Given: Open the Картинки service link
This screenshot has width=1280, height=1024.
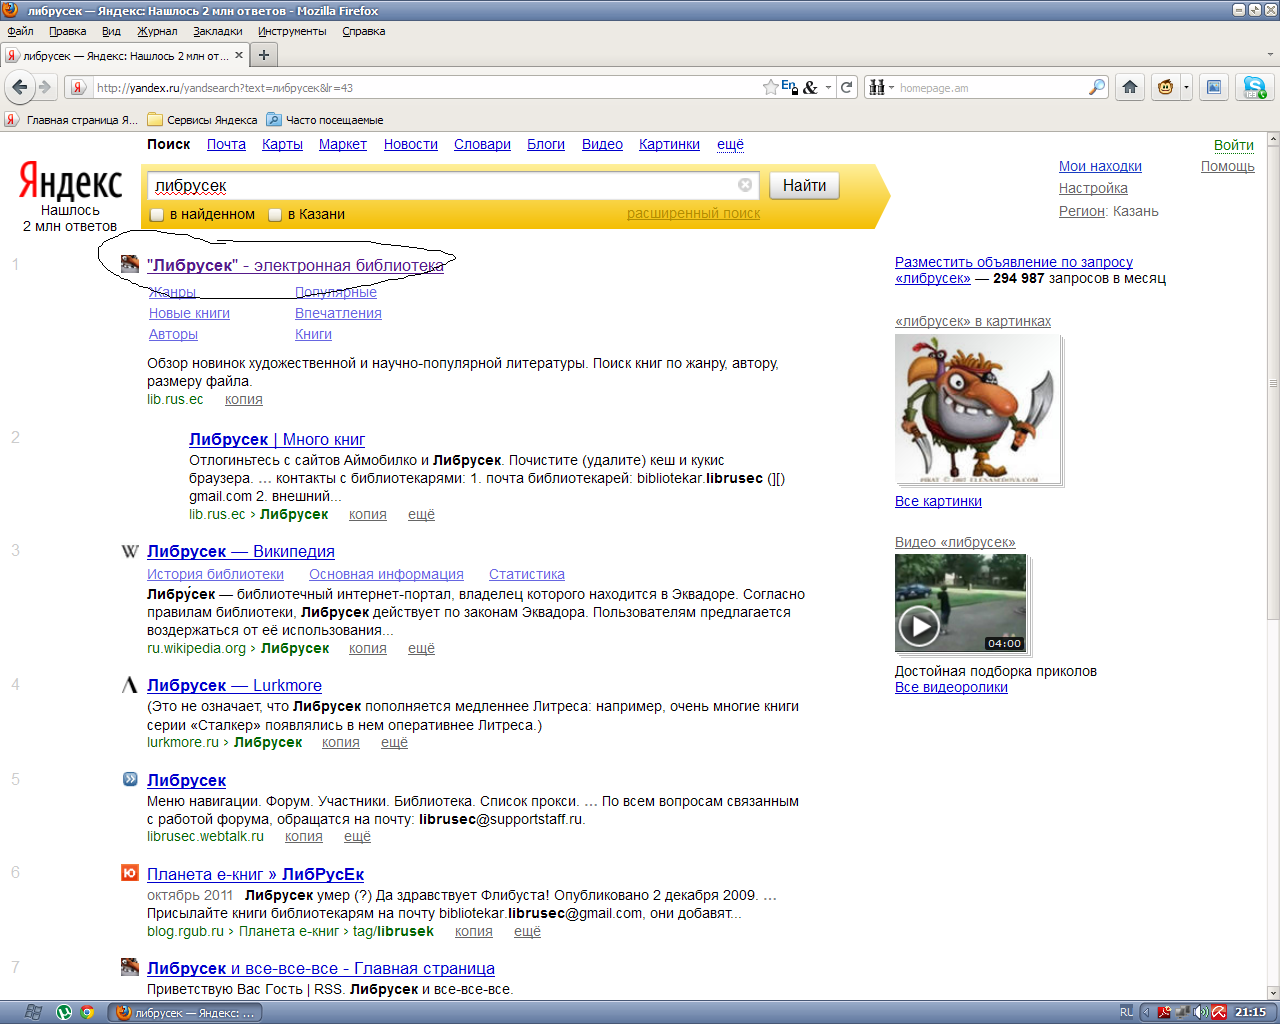Looking at the screenshot, I should tap(669, 144).
